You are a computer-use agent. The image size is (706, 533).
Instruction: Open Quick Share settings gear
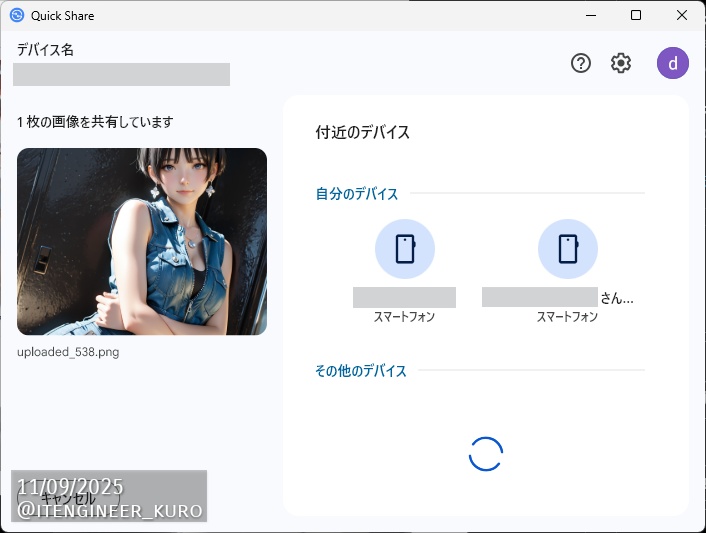[621, 63]
